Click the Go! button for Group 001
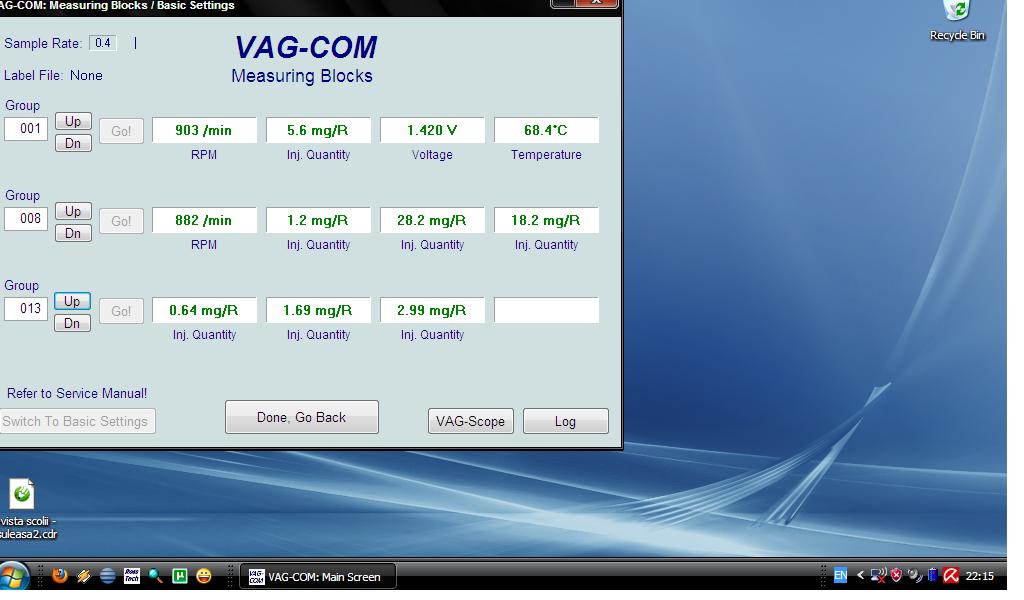This screenshot has width=1024, height=600. tap(121, 131)
